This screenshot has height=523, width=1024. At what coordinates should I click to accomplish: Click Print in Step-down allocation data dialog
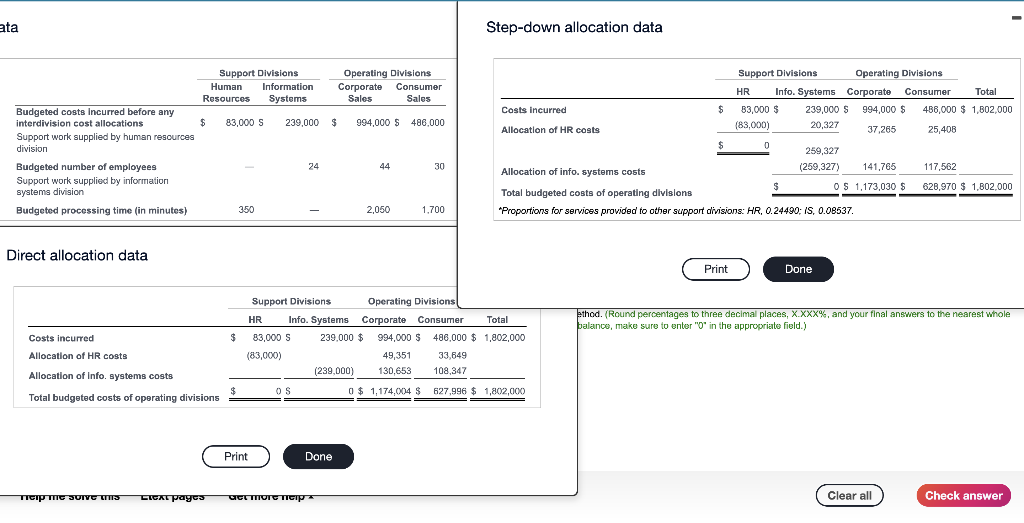[716, 269]
